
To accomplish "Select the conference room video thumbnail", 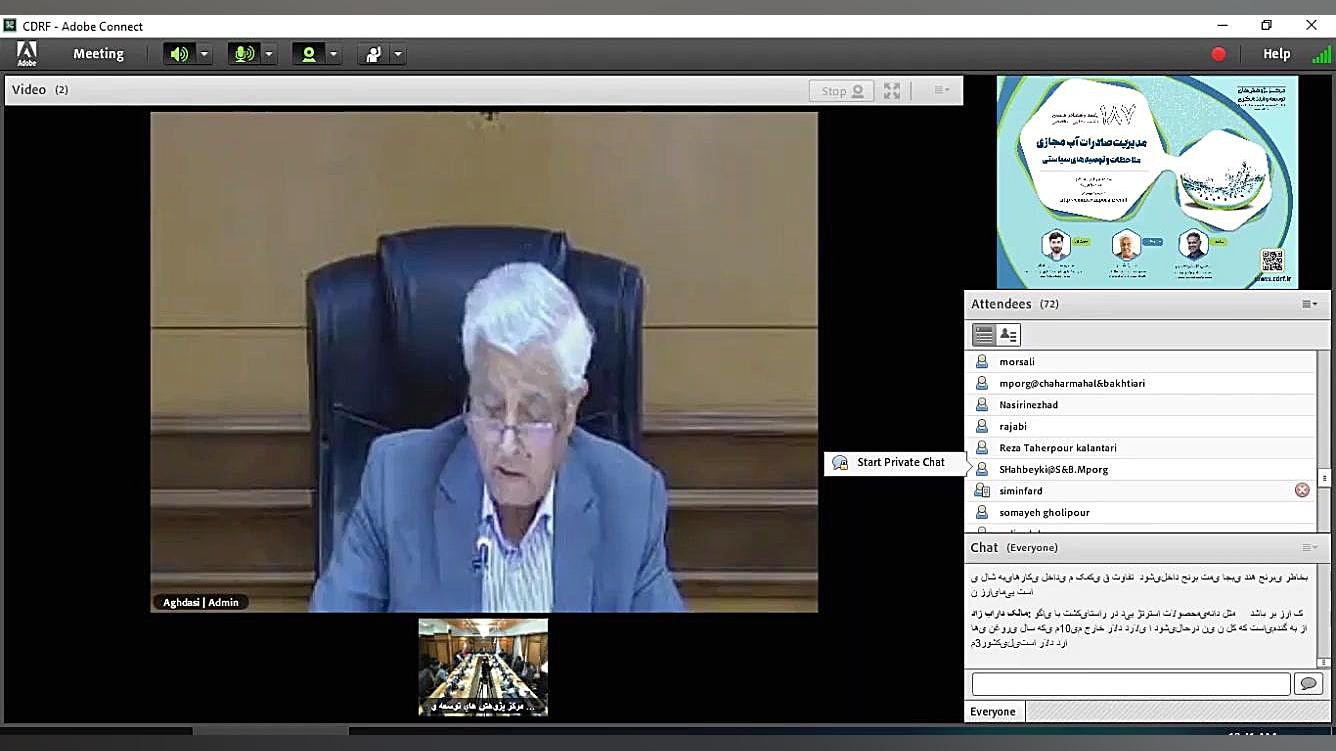I will coord(483,667).
